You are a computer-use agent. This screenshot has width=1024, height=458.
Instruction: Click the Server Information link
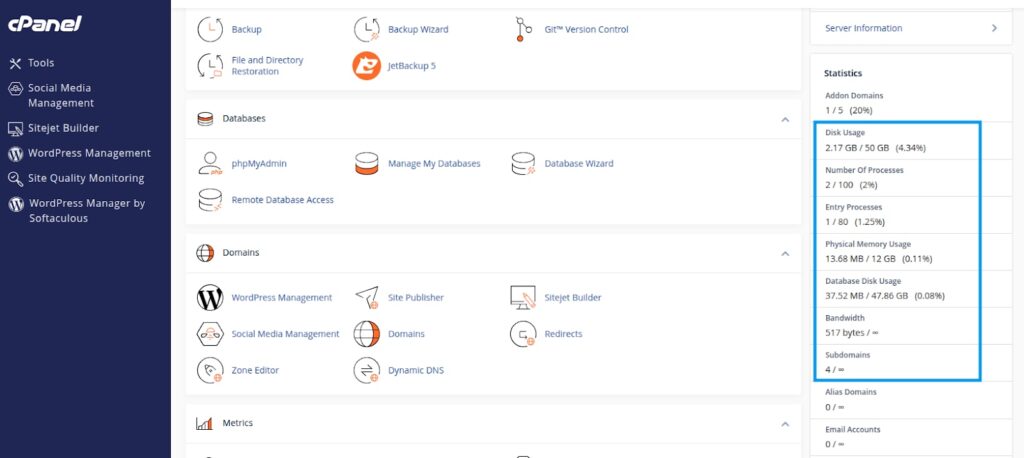[863, 28]
